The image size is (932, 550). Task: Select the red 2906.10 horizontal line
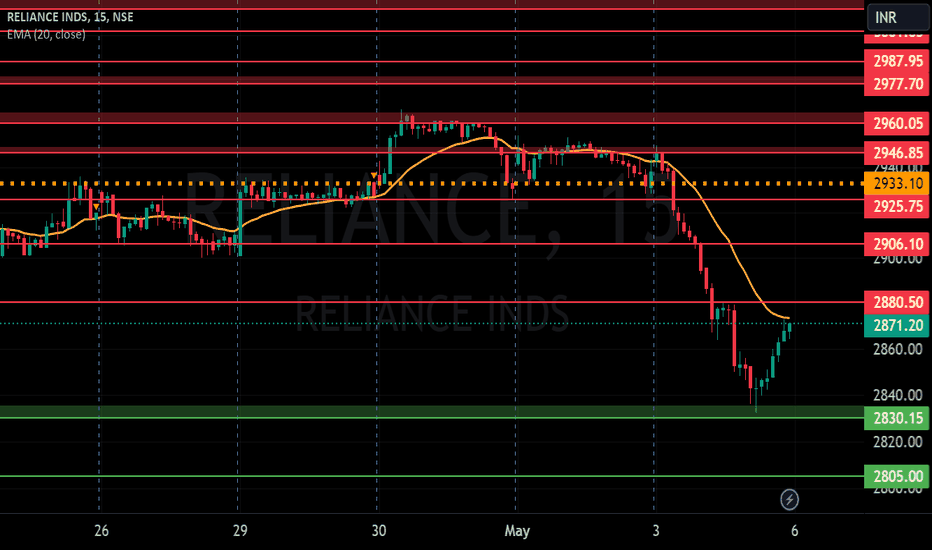(432, 244)
